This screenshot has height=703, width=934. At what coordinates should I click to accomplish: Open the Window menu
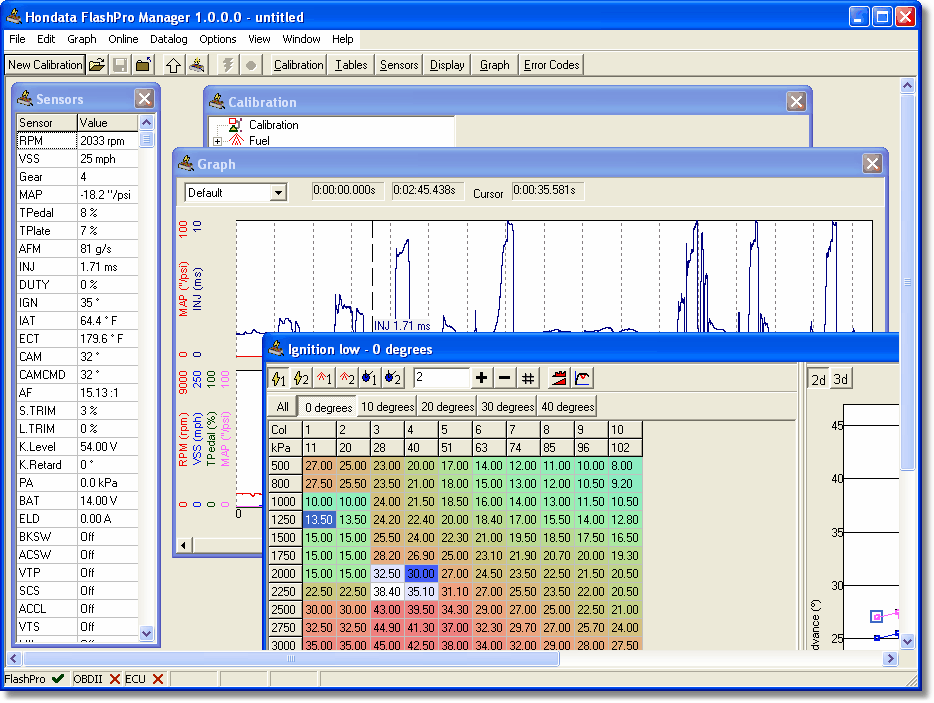(x=301, y=39)
